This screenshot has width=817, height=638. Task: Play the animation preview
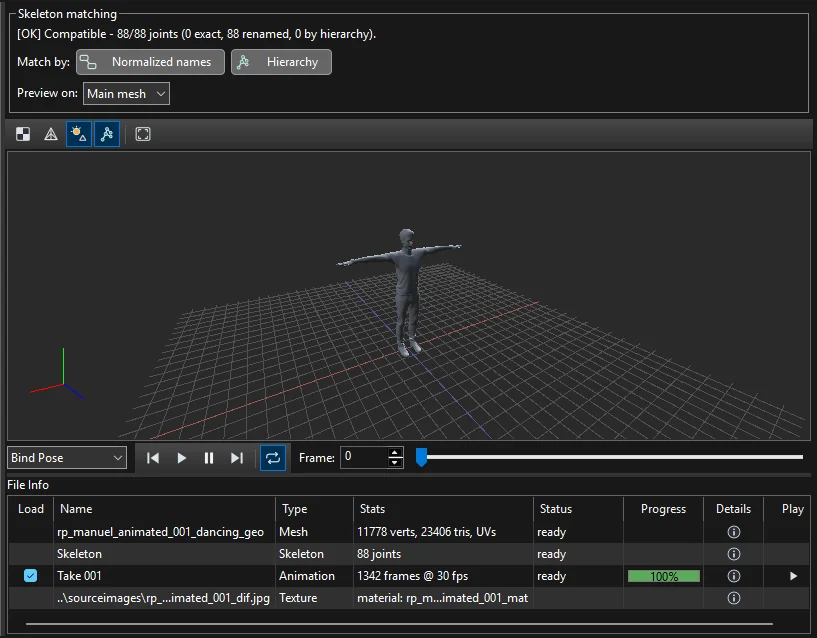(181, 458)
